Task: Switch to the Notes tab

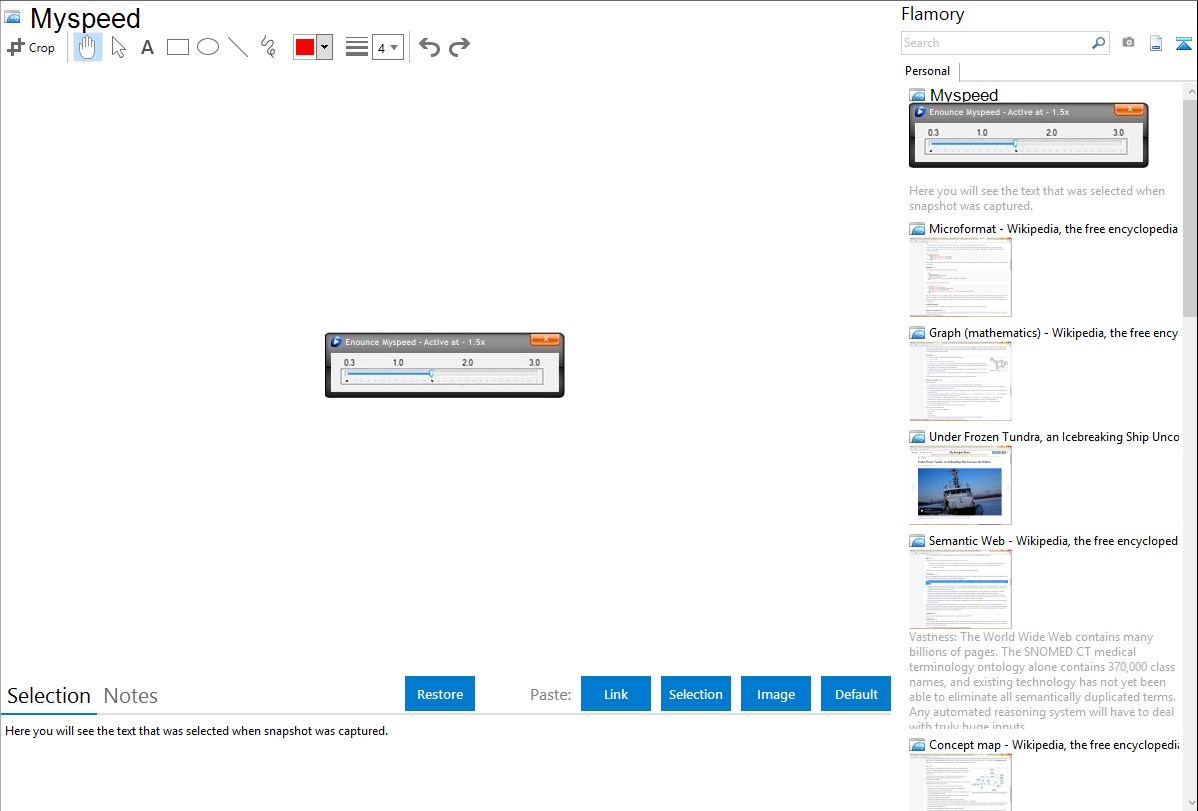Action: (131, 696)
